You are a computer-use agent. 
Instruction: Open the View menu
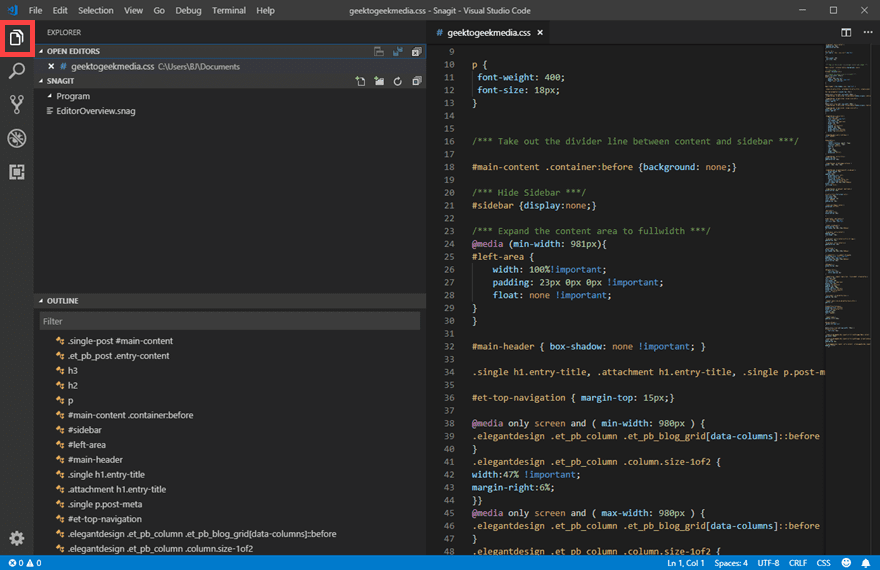coord(133,10)
